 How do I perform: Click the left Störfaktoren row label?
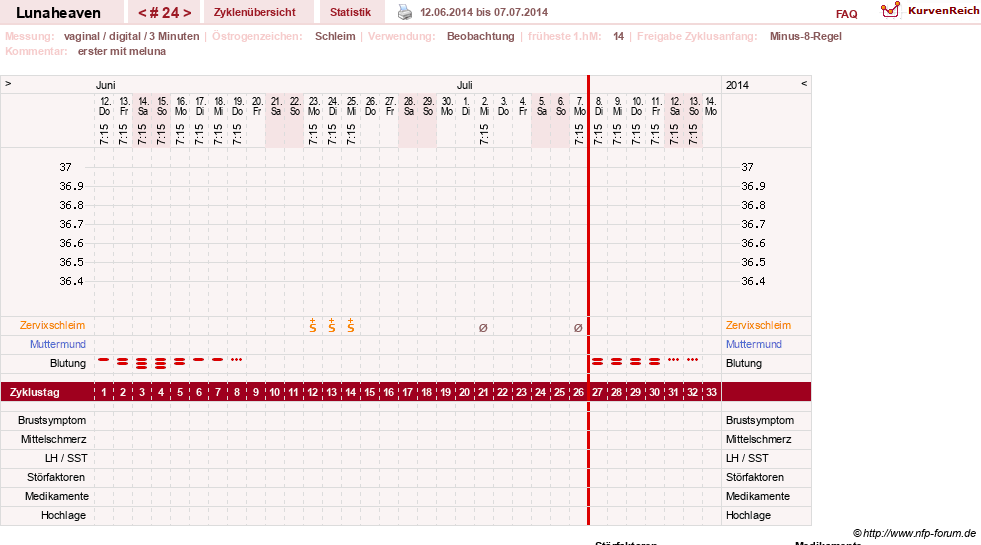click(x=56, y=477)
